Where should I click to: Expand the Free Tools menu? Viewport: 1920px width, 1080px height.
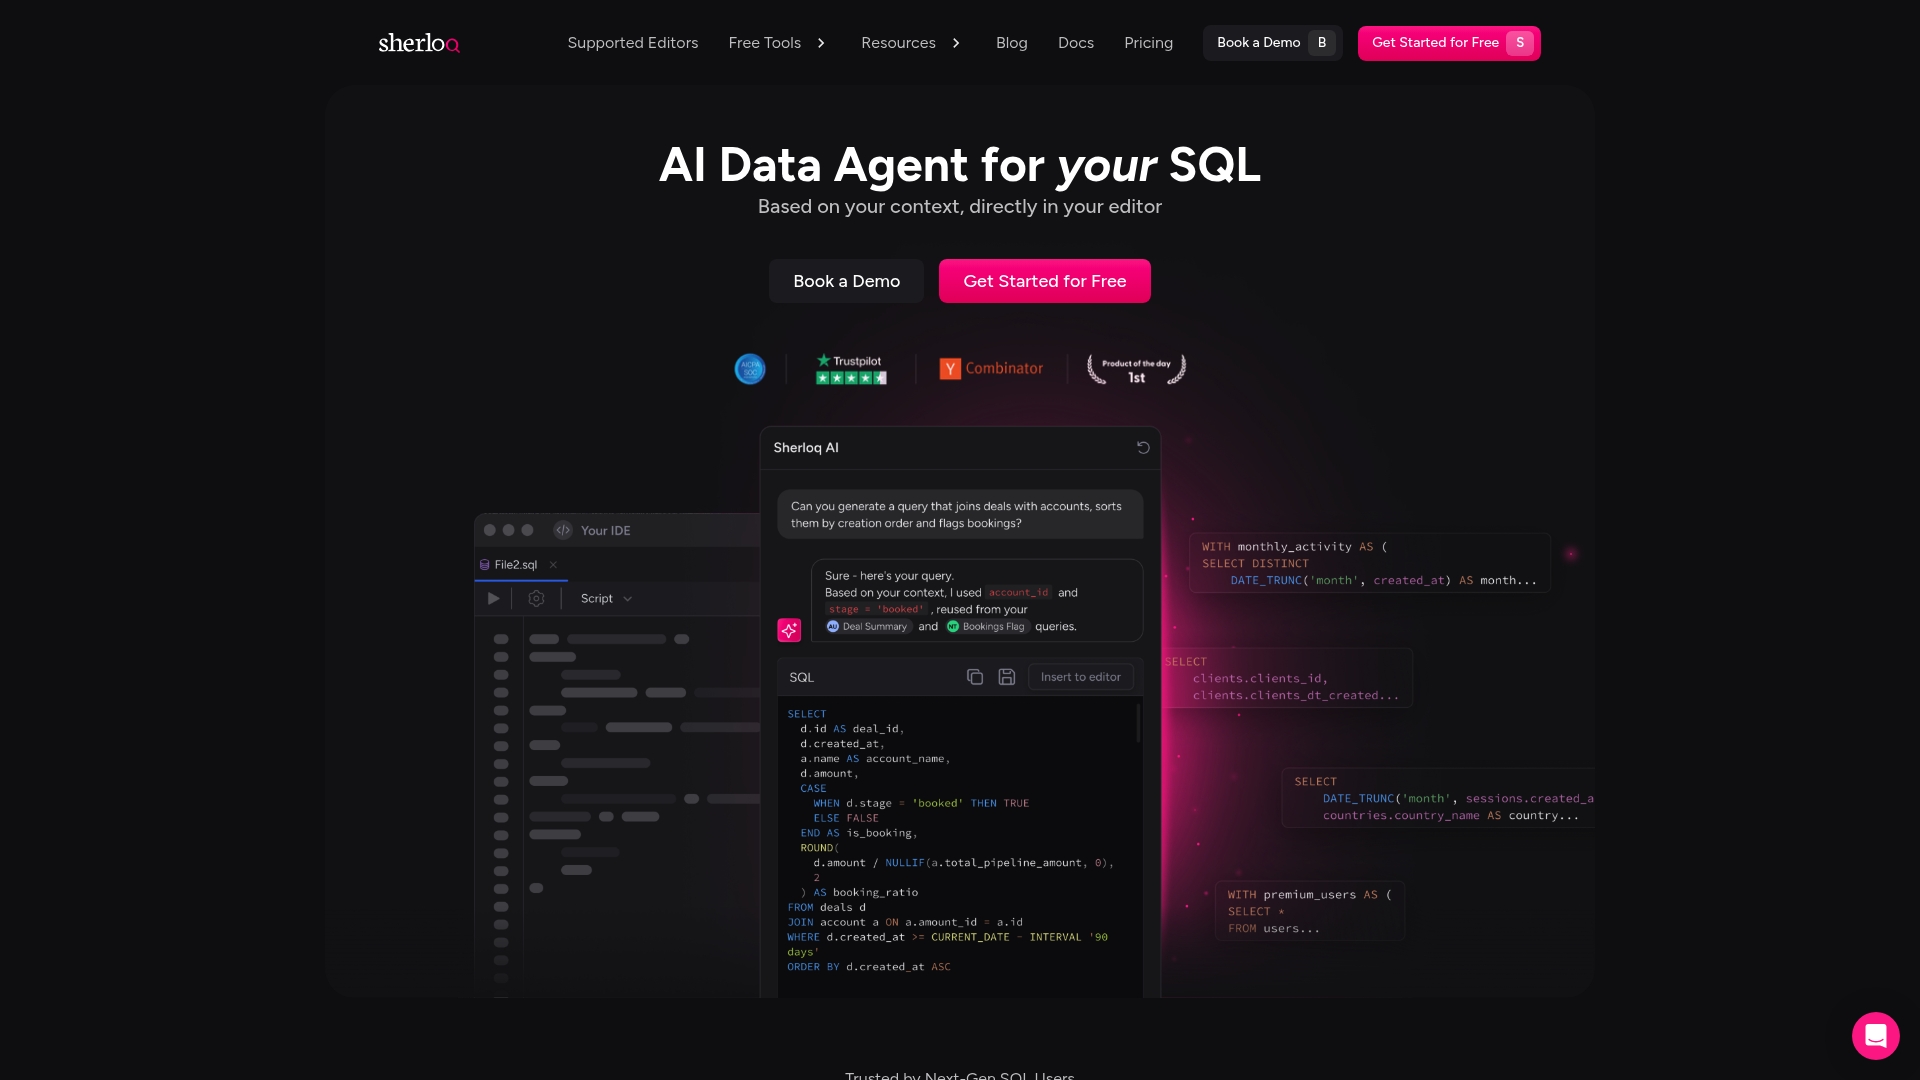[777, 43]
